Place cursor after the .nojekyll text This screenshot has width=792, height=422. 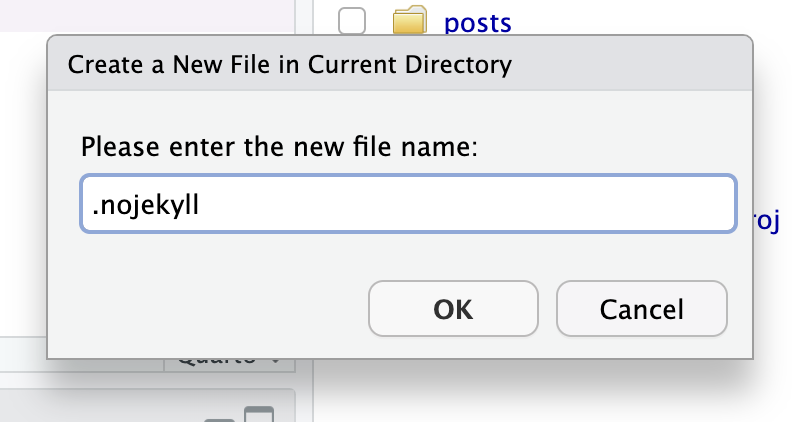coord(201,205)
